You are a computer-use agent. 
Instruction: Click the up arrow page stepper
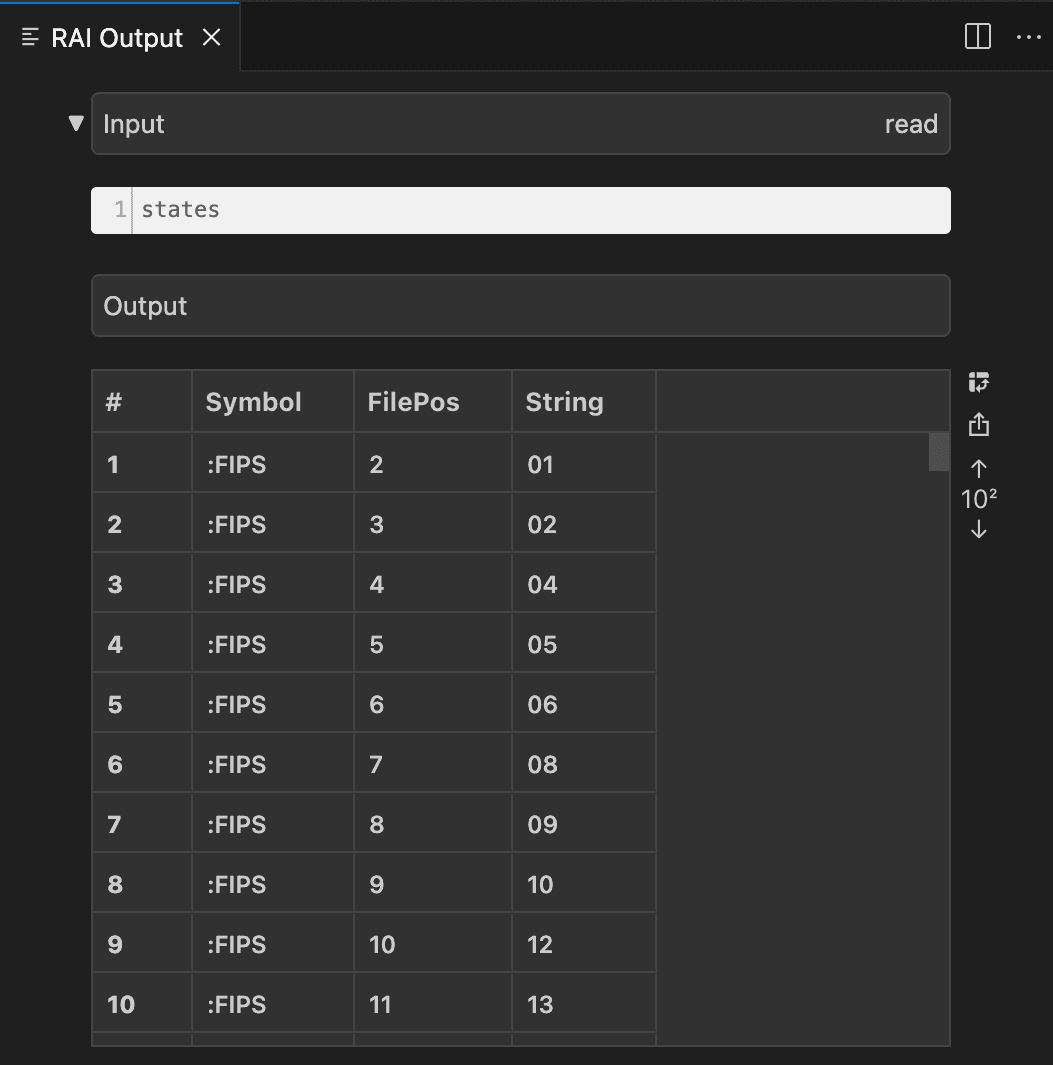(x=978, y=469)
